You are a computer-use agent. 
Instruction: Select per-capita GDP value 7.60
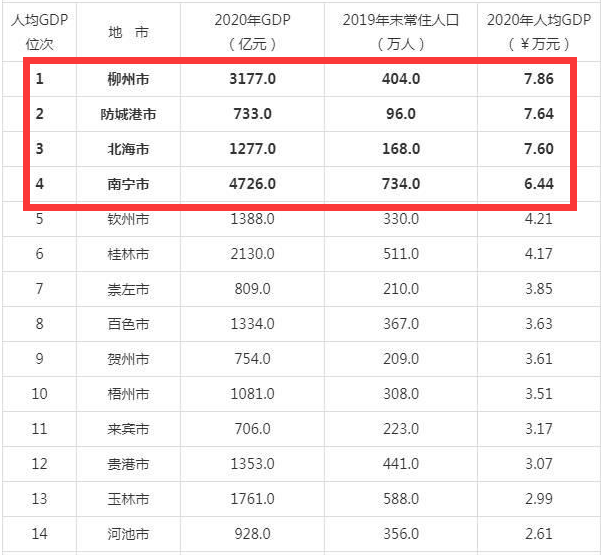[x=539, y=149]
